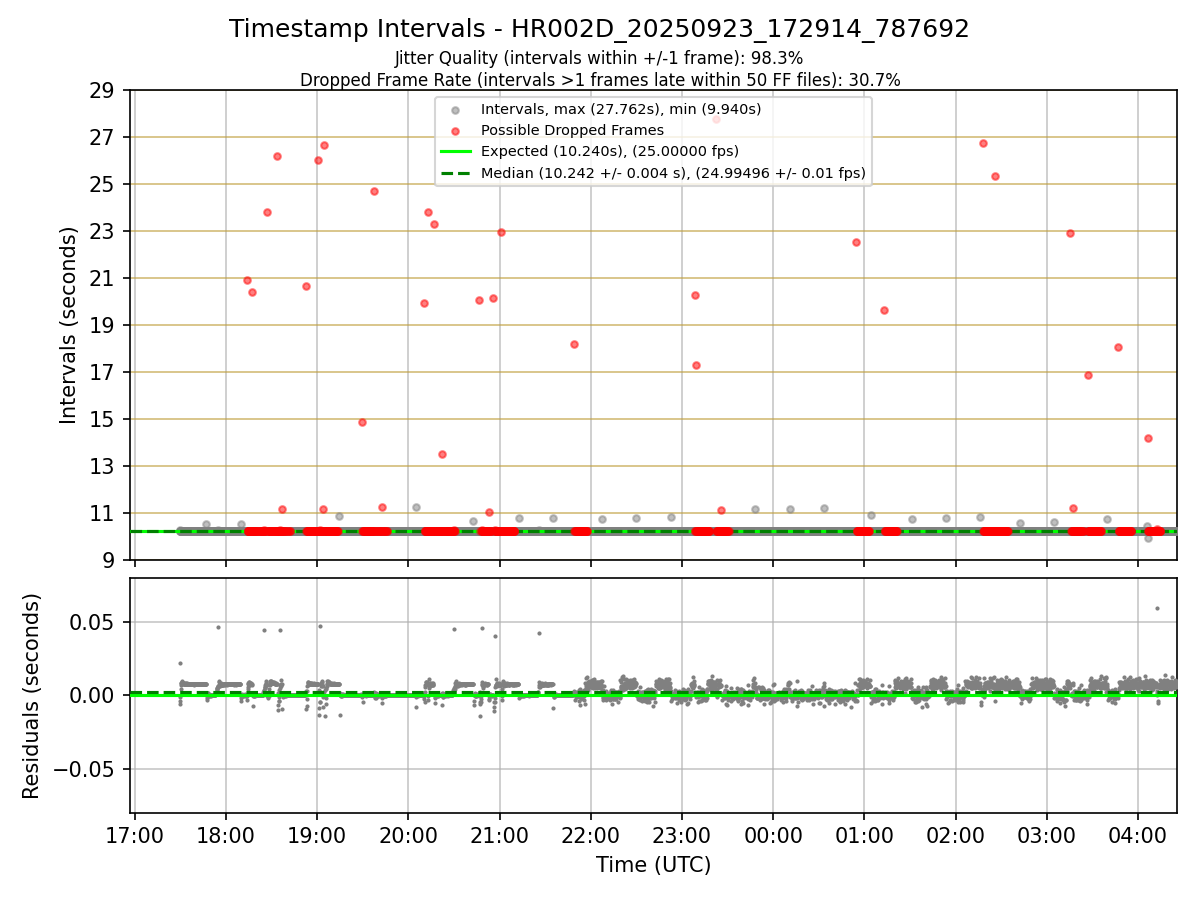Image resolution: width=1200 pixels, height=900 pixels.
Task: Click the outlier residual point near 0.06 at 04:10
Action: pos(1157,608)
